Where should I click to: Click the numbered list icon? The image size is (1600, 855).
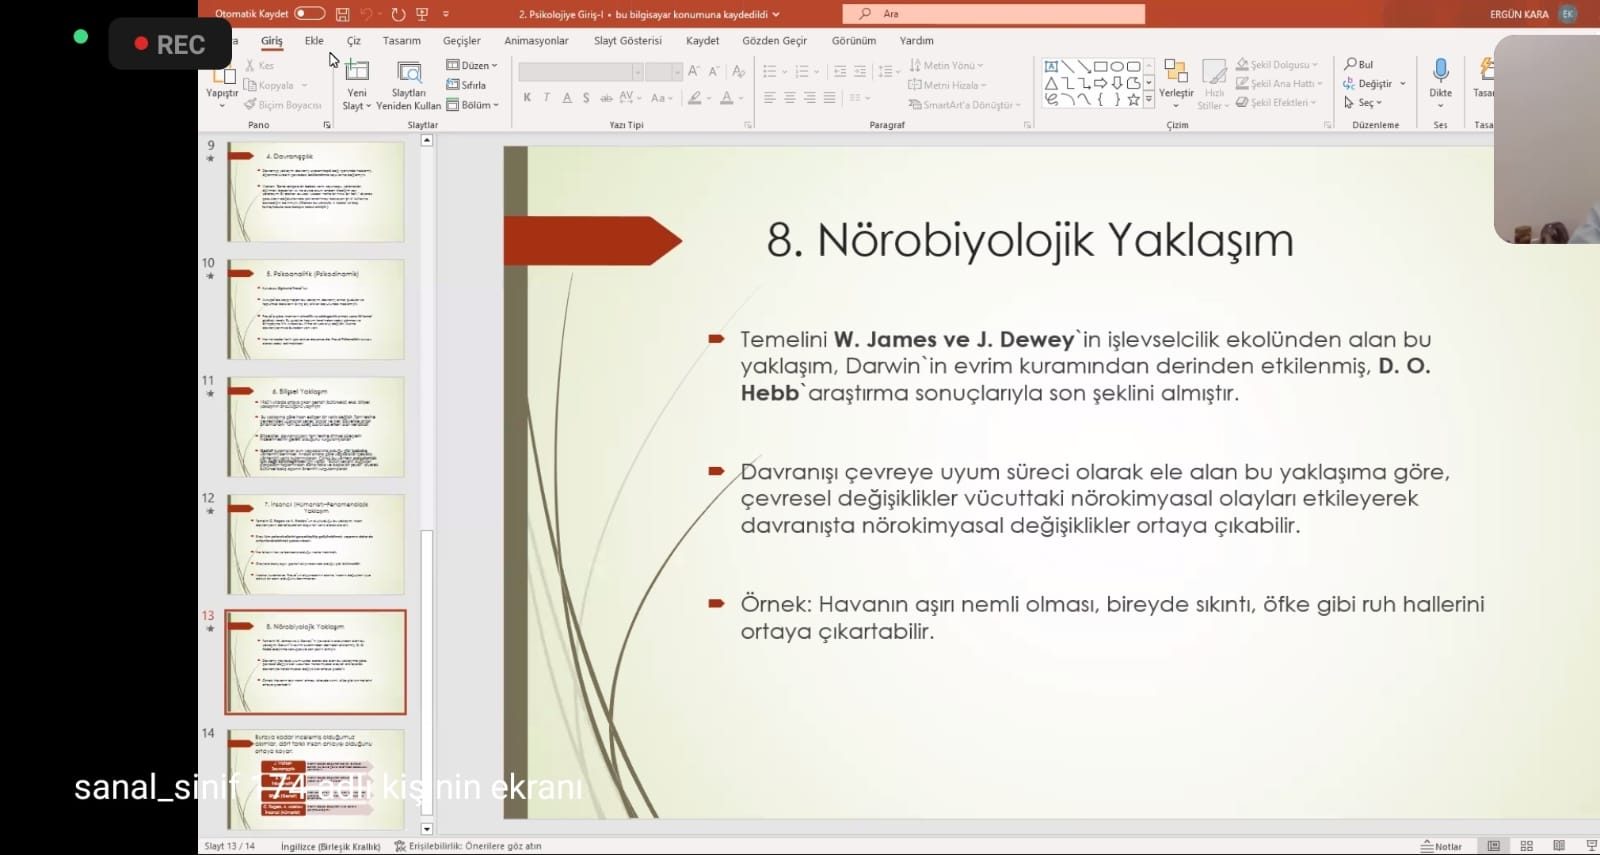click(801, 71)
